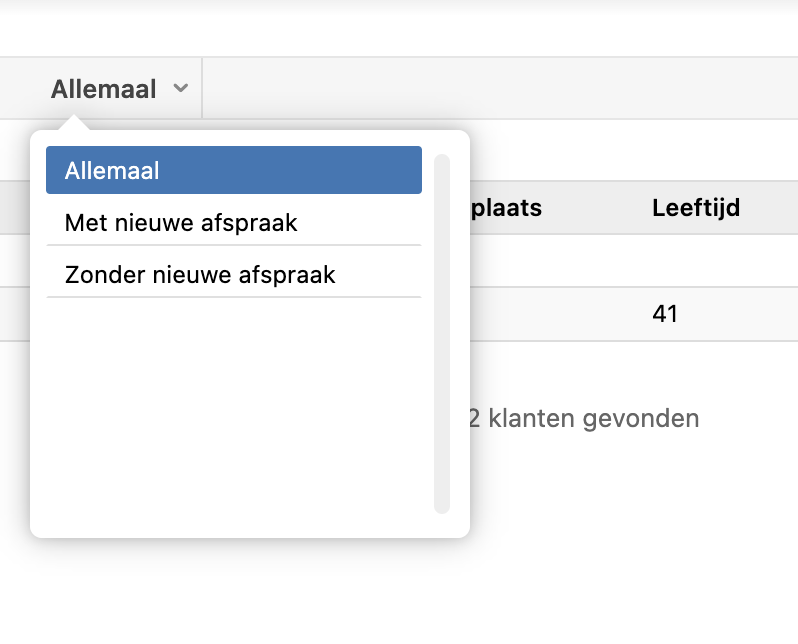Screen dimensions: 798x644
Task: Select the table row with age 41
Action: tap(600, 314)
